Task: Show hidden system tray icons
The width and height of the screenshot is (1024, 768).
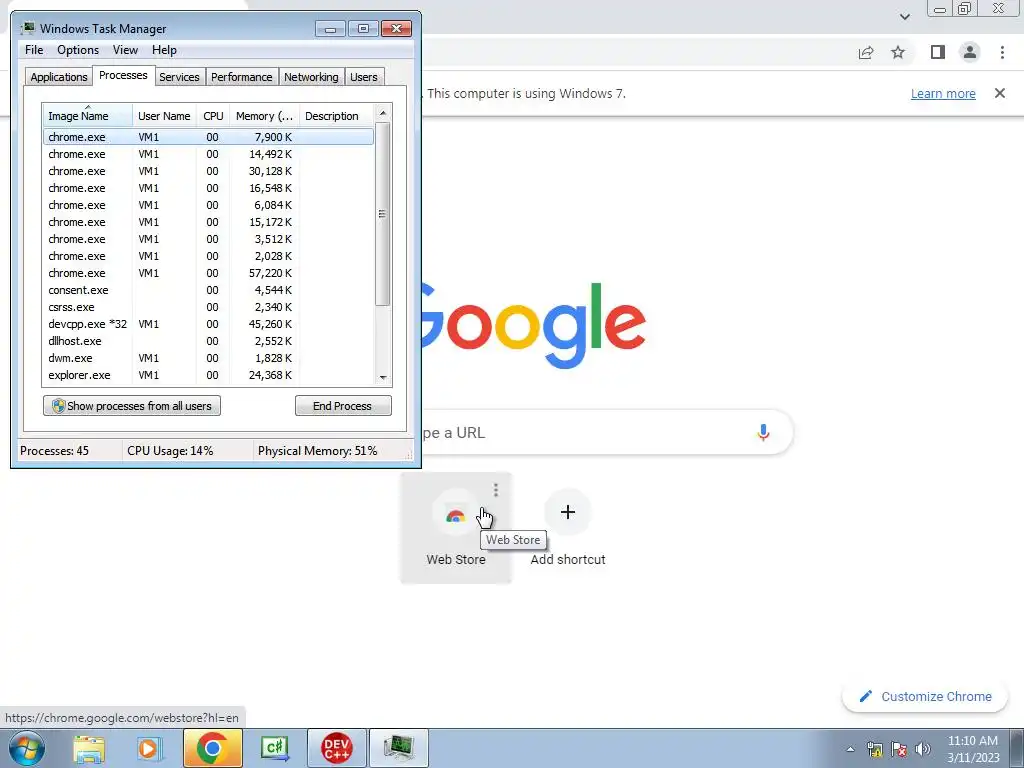Action: pos(850,749)
